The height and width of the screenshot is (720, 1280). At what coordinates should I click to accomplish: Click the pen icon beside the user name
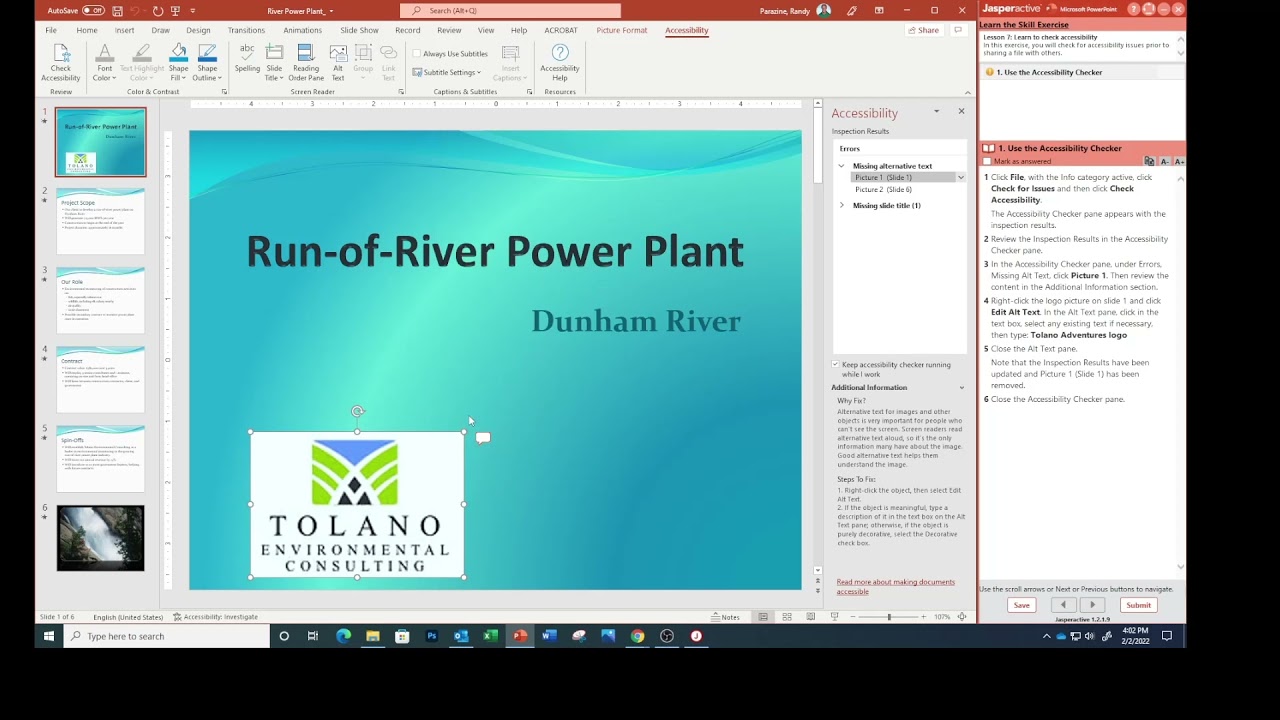pyautogui.click(x=851, y=11)
